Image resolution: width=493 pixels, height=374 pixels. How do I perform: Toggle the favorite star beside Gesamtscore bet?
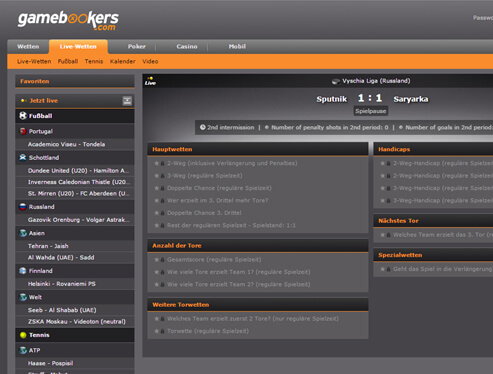point(156,260)
